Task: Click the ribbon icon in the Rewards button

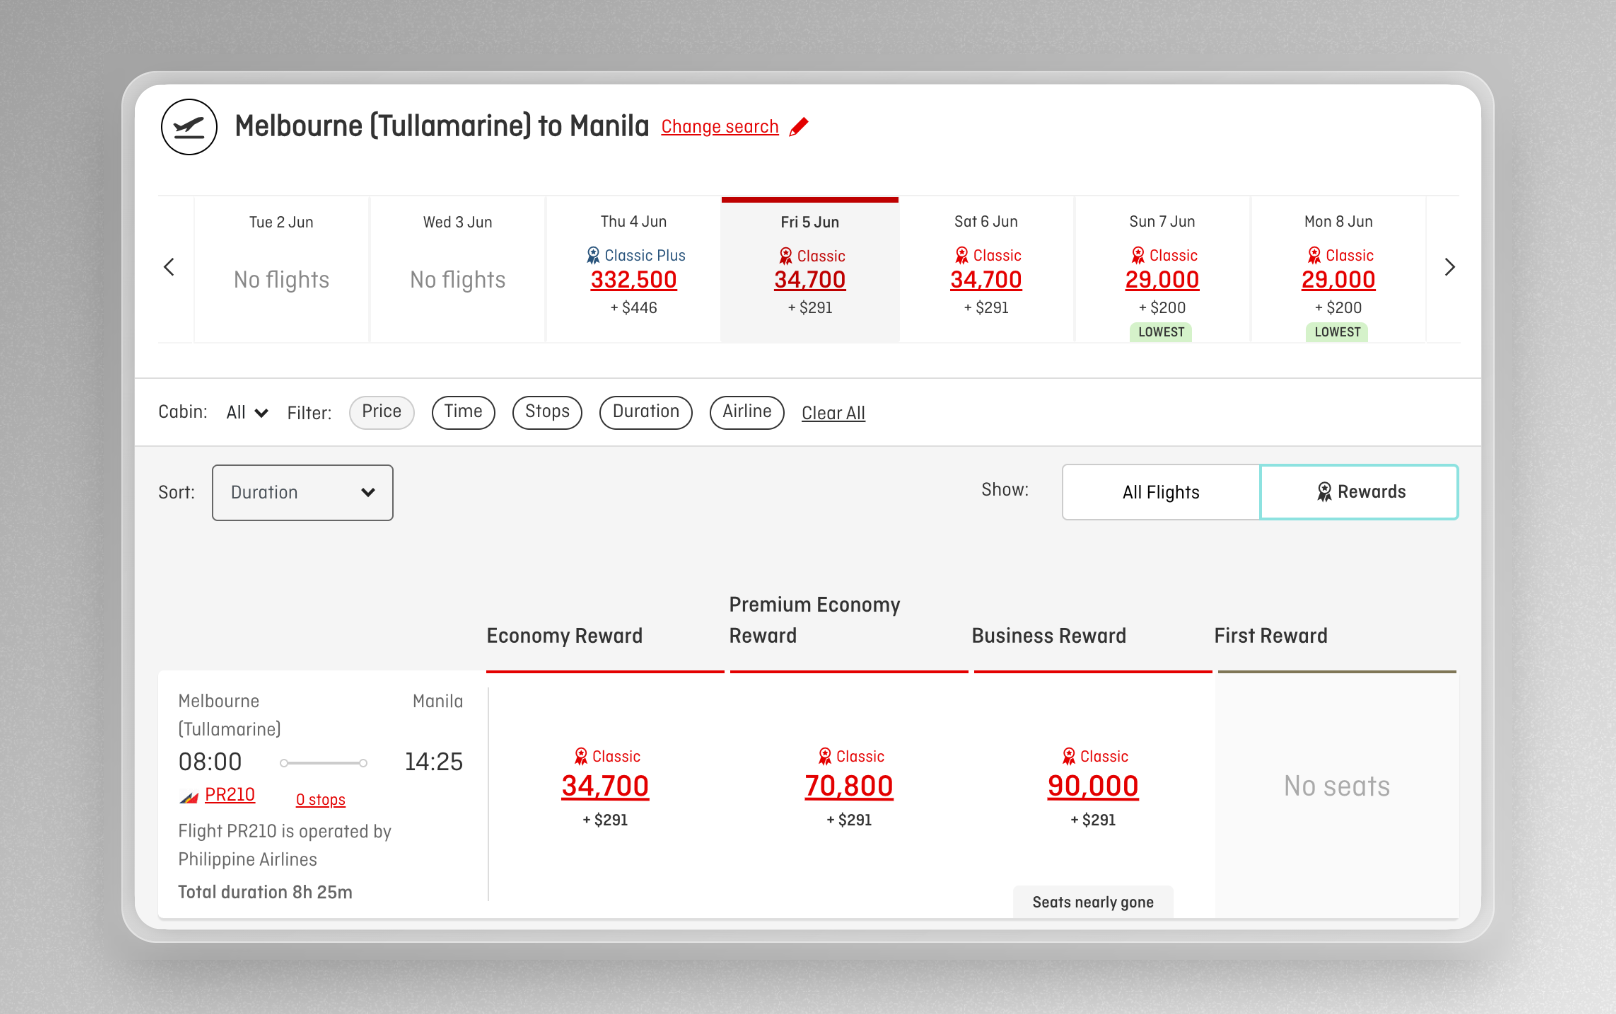Action: coord(1324,492)
